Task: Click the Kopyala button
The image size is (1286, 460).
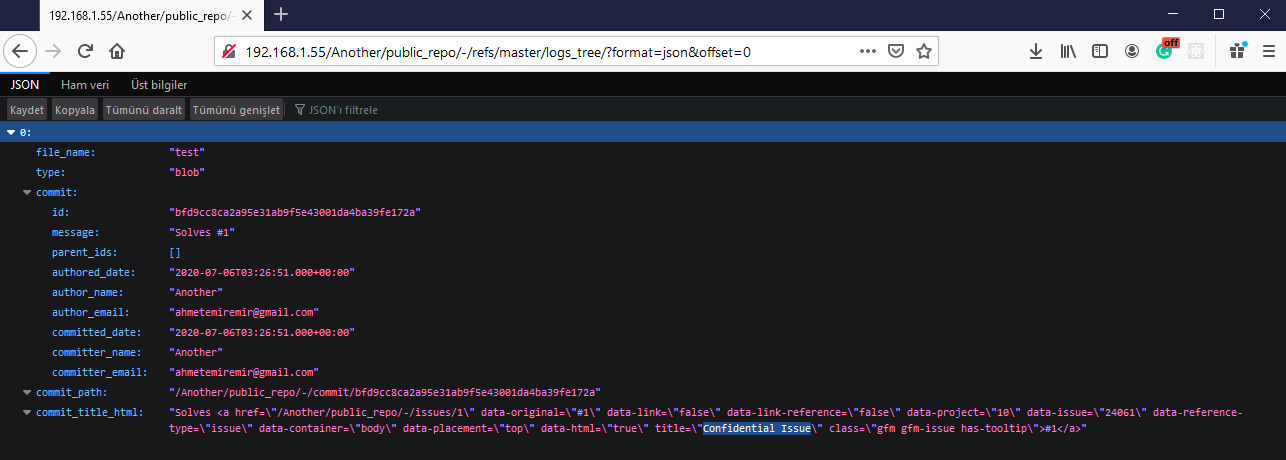Action: [x=75, y=109]
